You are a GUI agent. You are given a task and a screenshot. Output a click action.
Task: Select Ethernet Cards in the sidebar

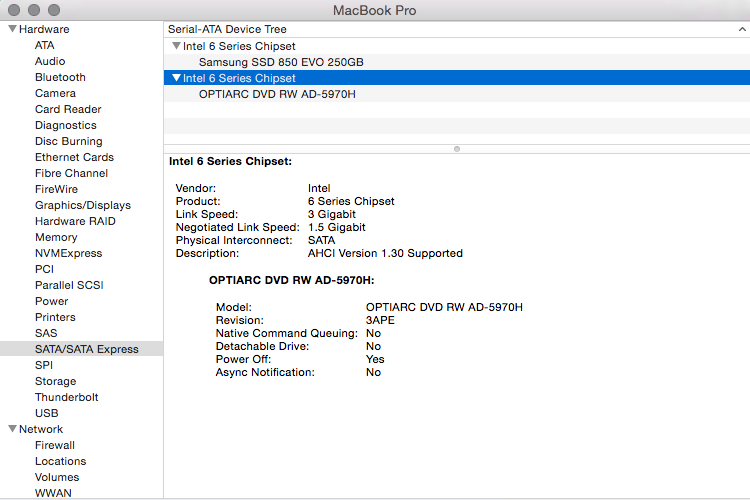pyautogui.click(x=74, y=157)
